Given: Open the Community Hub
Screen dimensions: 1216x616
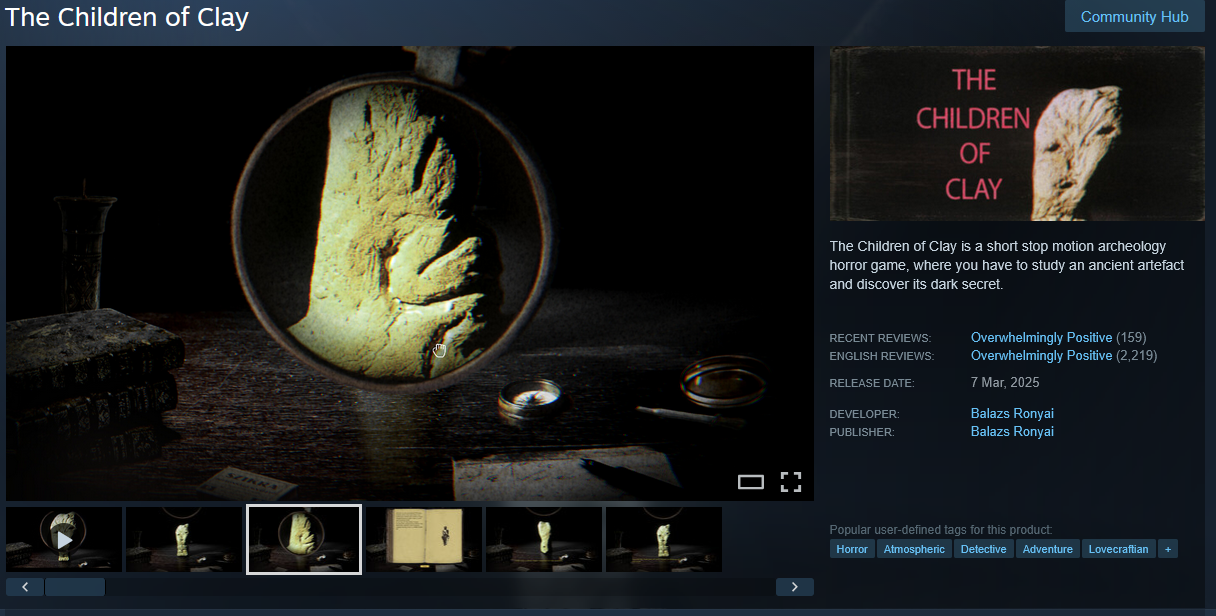Looking at the screenshot, I should click(1134, 17).
